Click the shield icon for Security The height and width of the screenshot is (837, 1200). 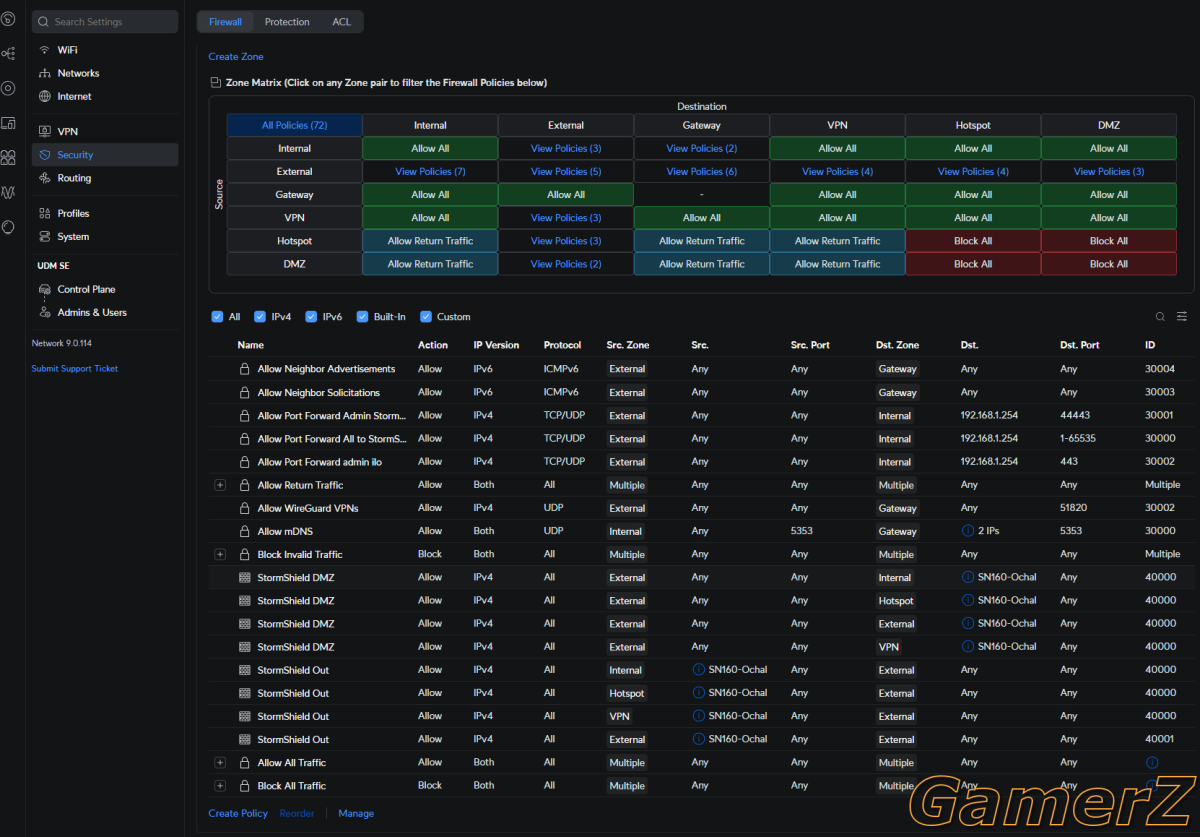(44, 155)
